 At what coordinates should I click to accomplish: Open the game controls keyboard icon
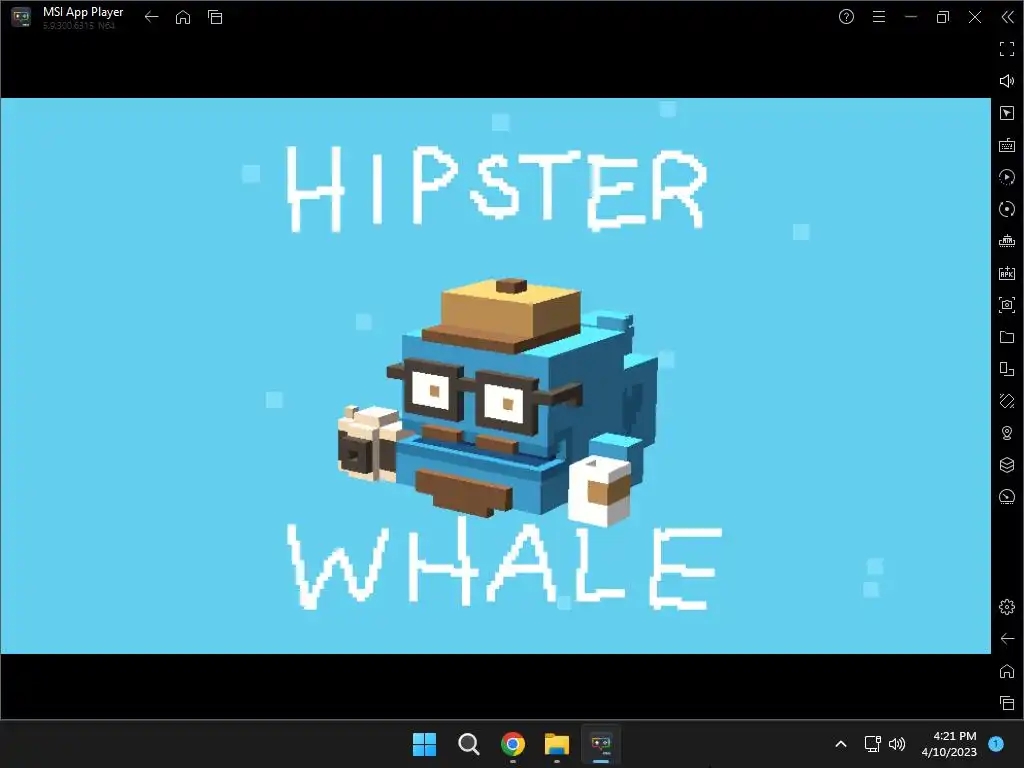(x=1006, y=145)
